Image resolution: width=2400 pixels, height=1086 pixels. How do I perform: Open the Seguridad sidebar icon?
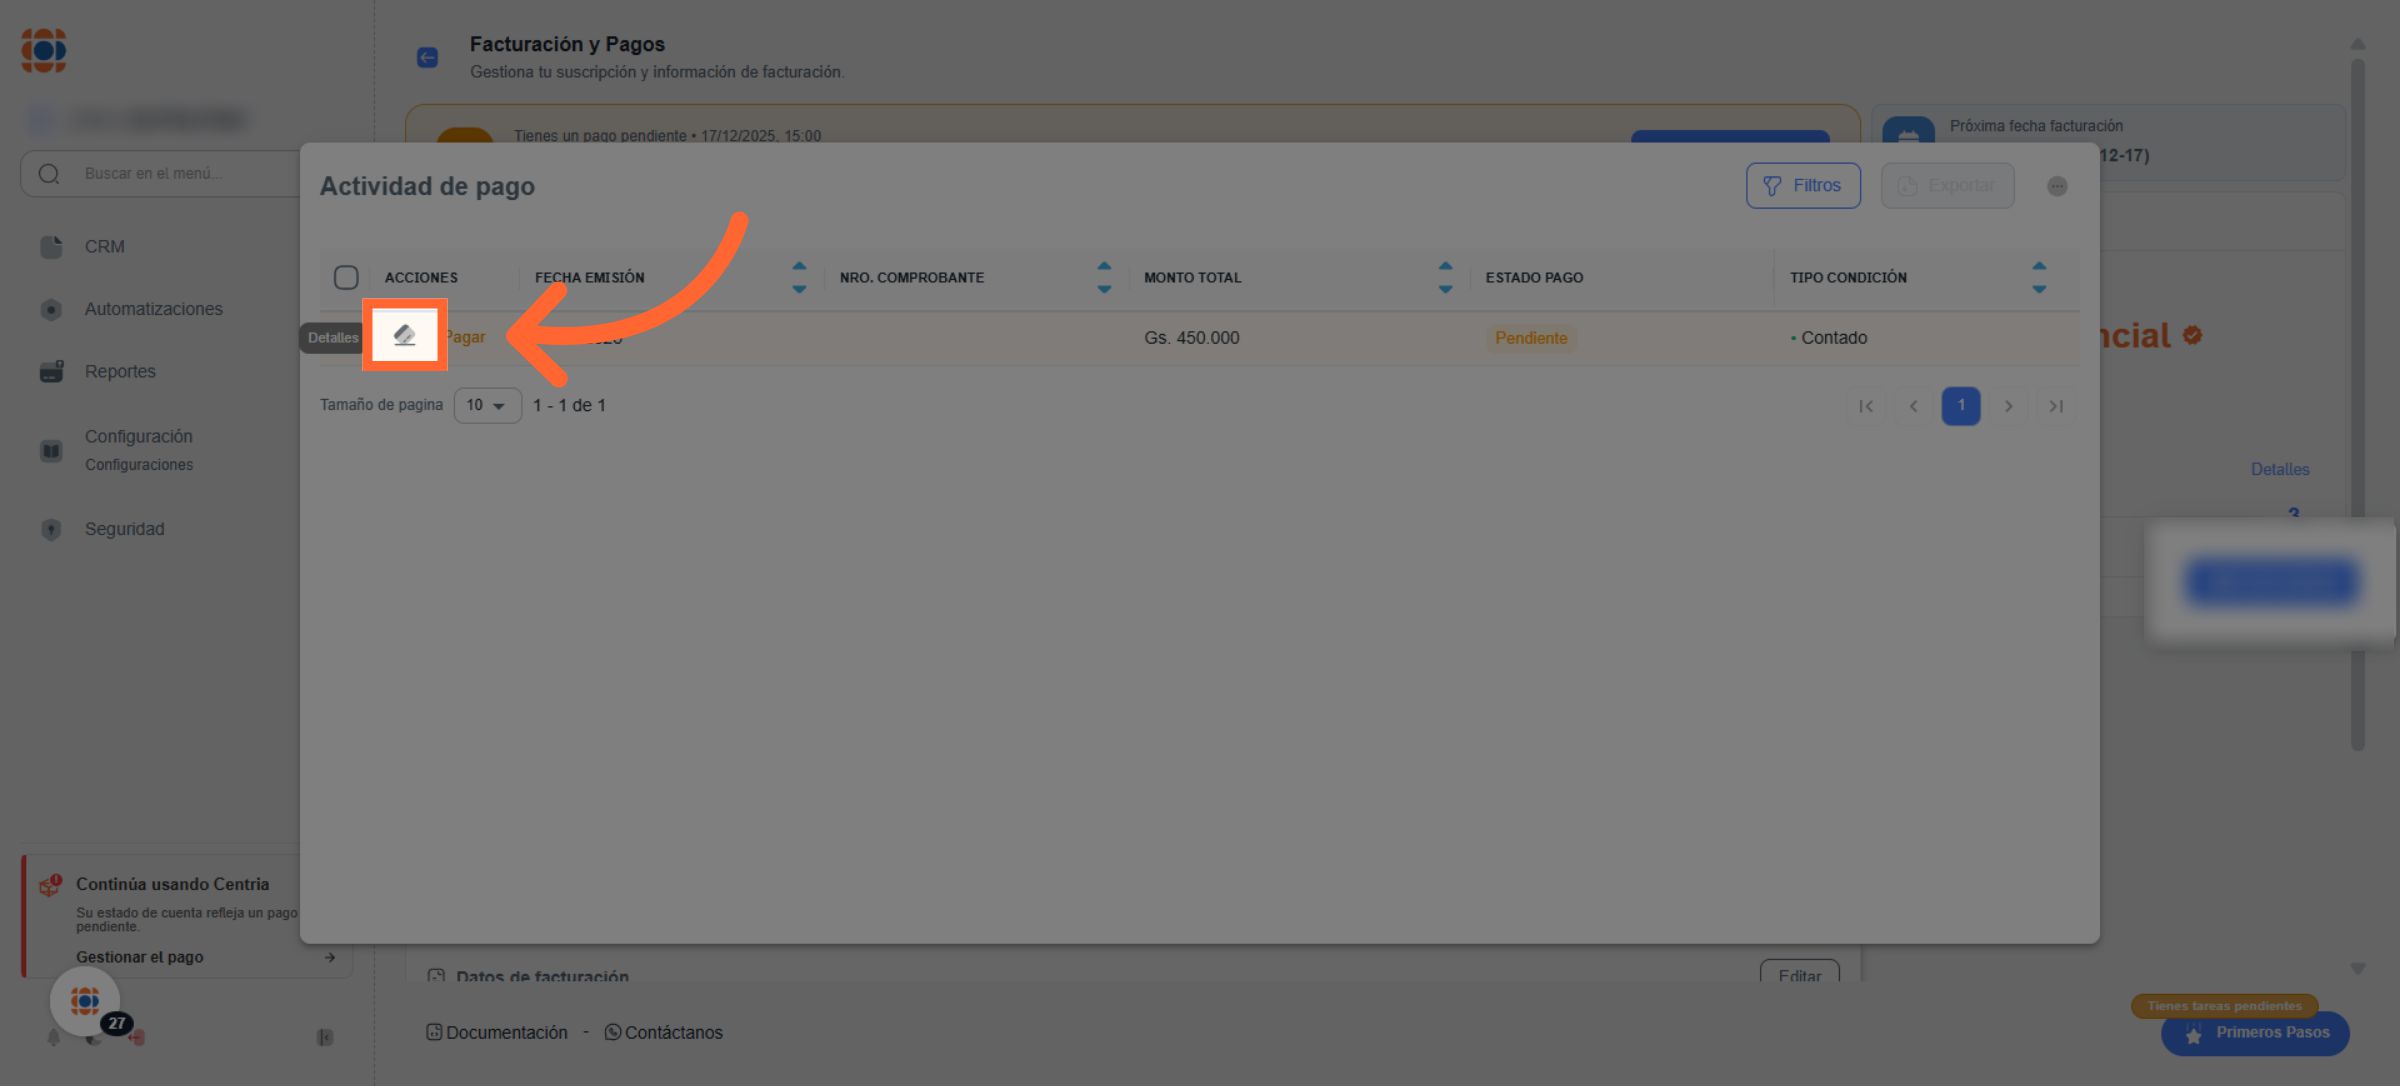[x=51, y=529]
